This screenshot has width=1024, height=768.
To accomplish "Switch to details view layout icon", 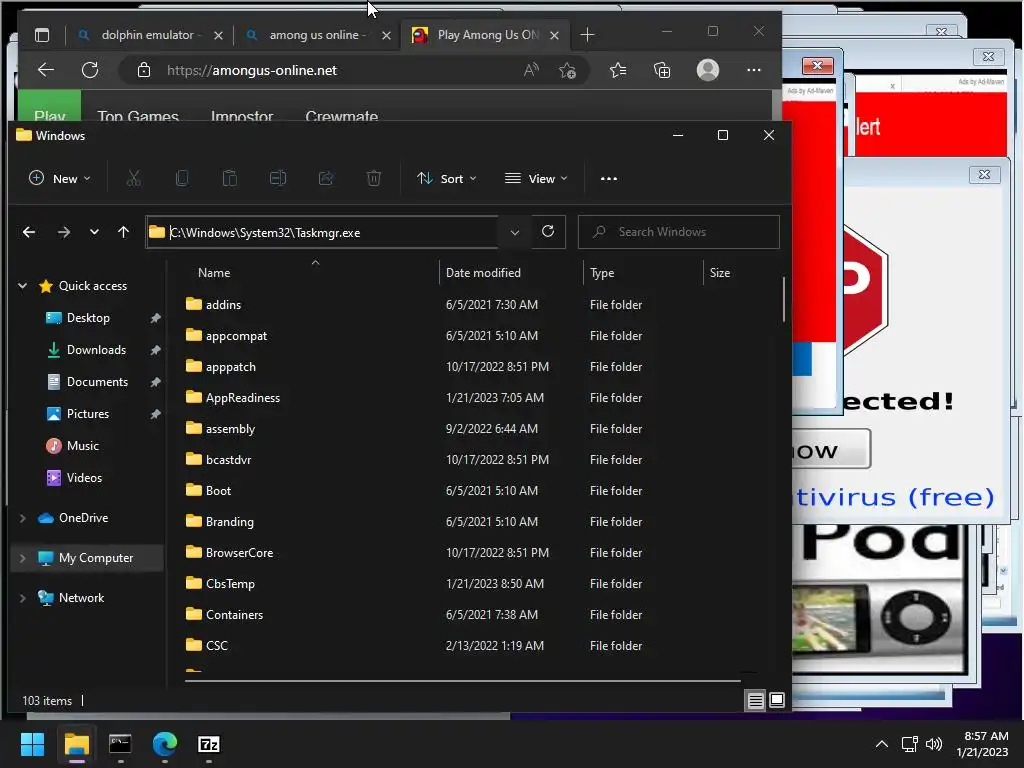I will click(755, 700).
